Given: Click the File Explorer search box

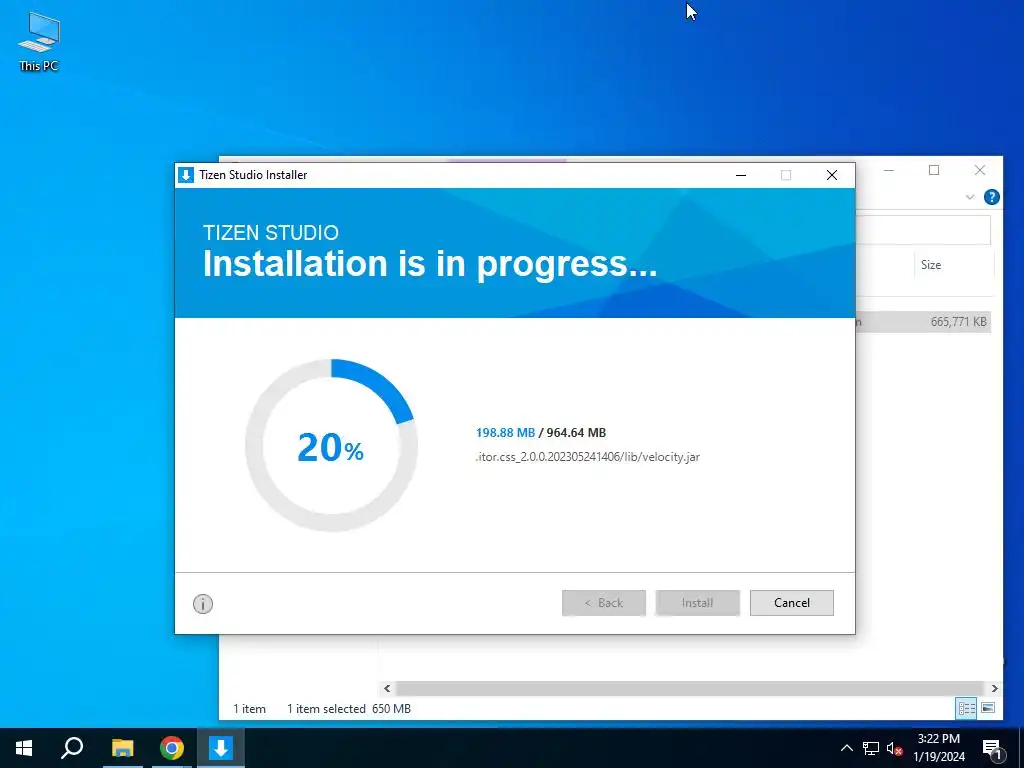Looking at the screenshot, I should point(923,230).
